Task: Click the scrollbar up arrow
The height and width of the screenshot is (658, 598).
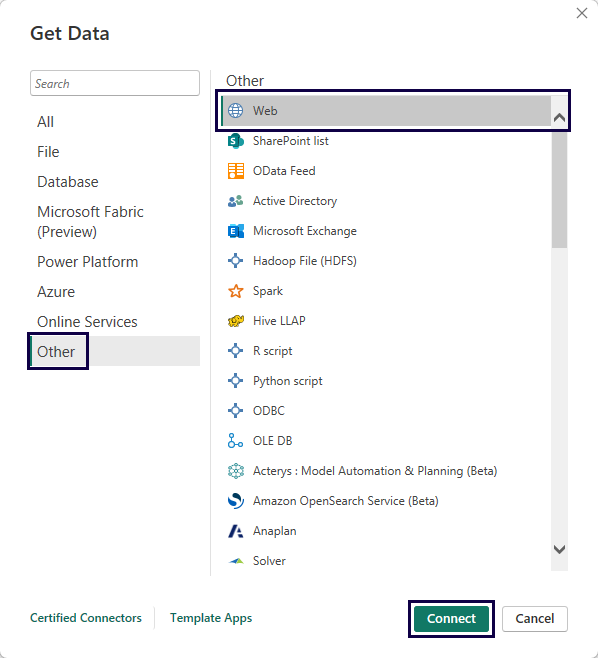Action: [x=559, y=118]
